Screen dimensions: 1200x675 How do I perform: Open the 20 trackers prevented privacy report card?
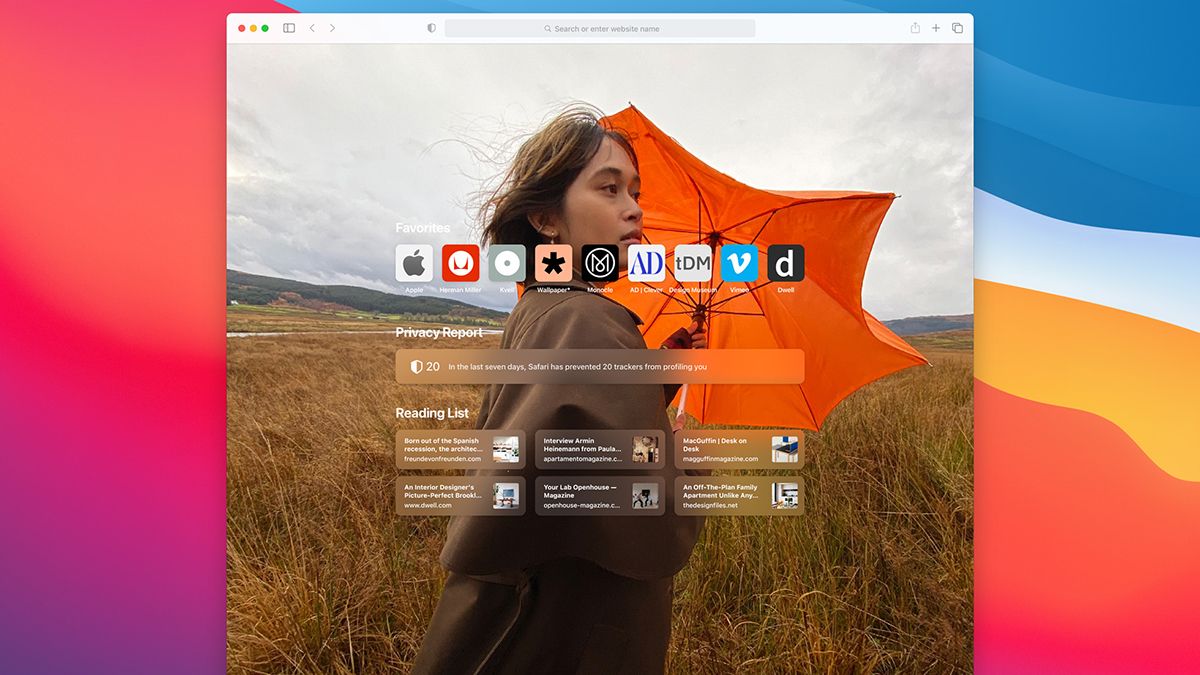tap(600, 366)
